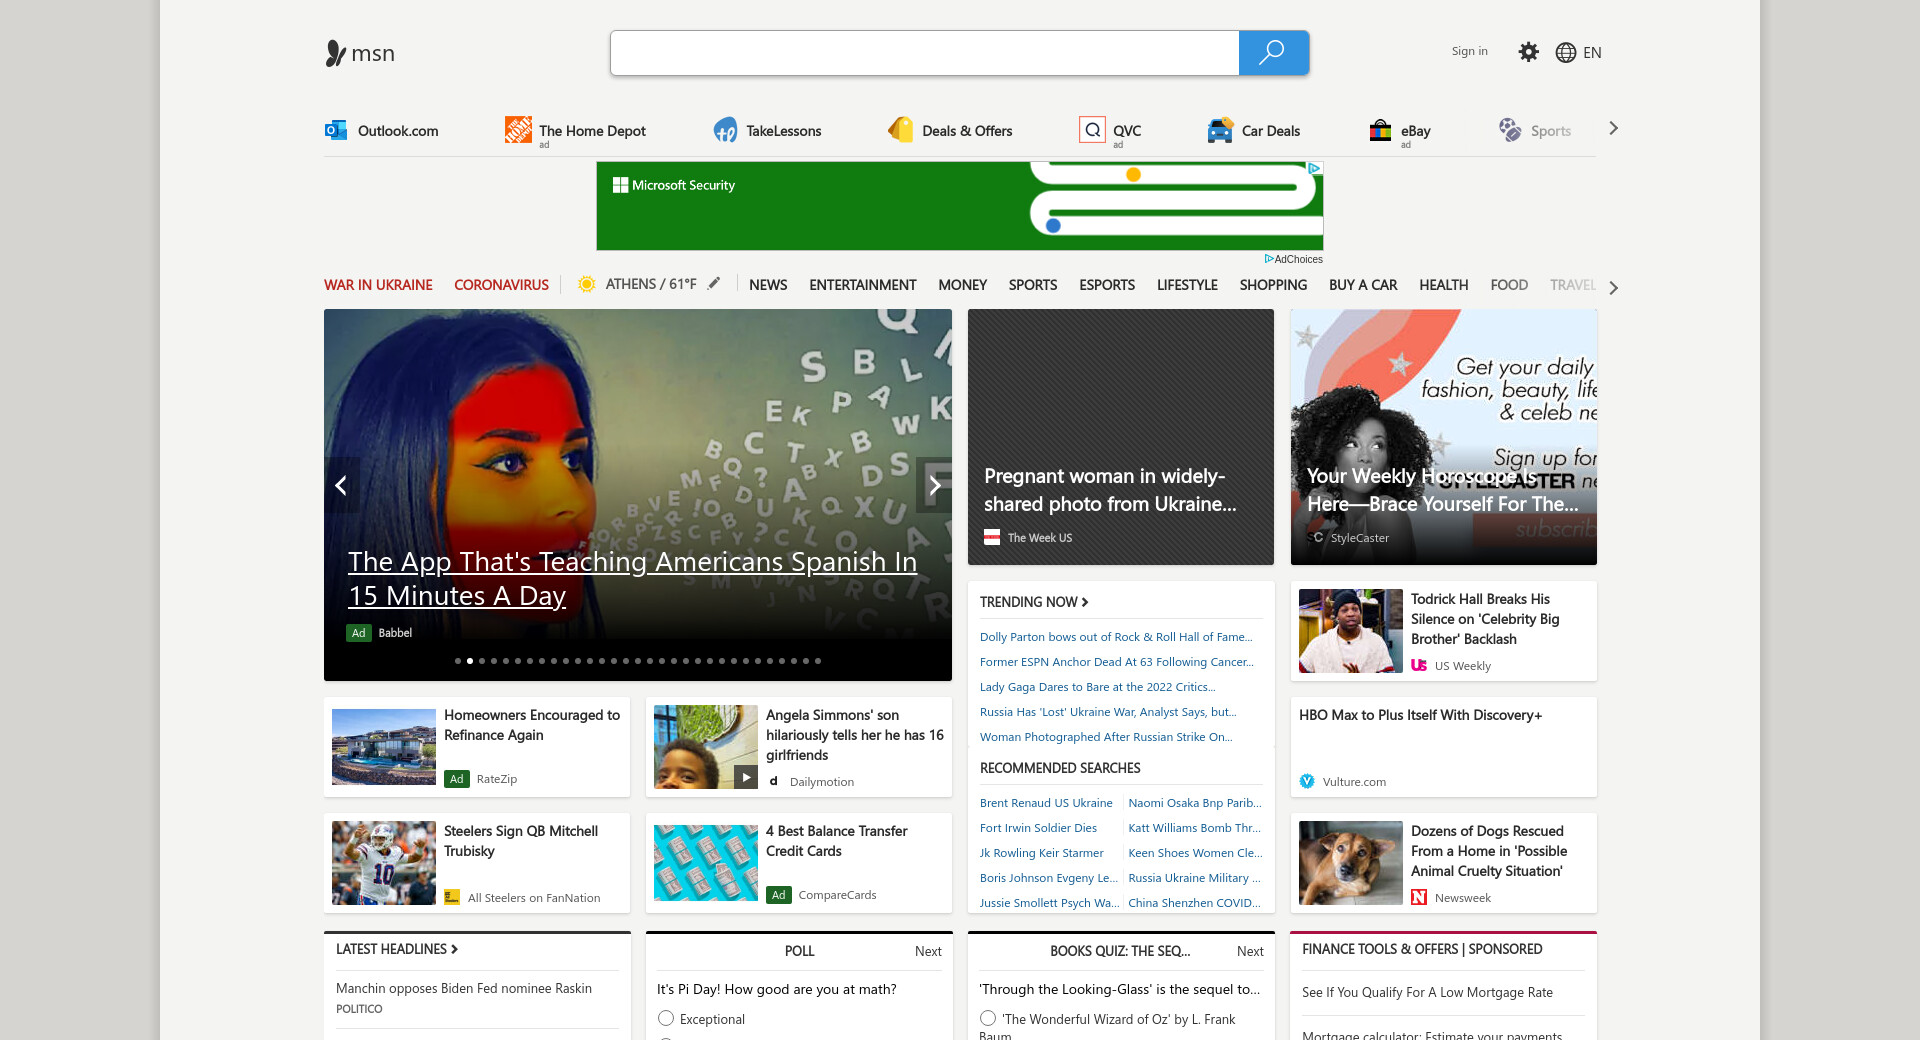1920x1040 pixels.
Task: Advance carousel to next slide
Action: (x=934, y=486)
